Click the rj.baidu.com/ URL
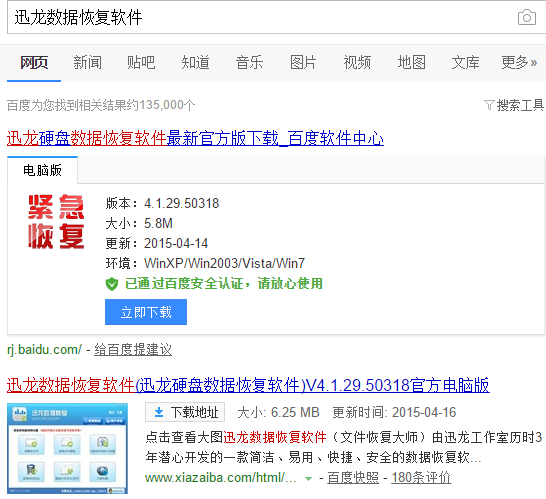The height and width of the screenshot is (499, 546). (44, 350)
